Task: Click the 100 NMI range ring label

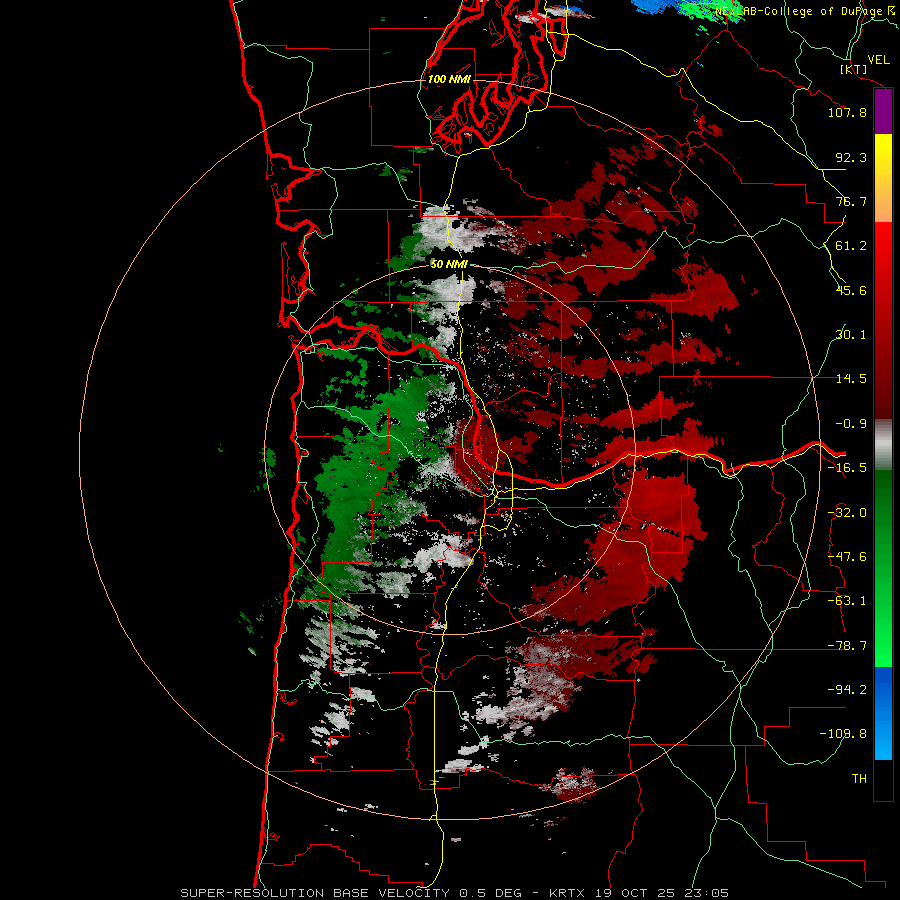Action: pyautogui.click(x=449, y=79)
